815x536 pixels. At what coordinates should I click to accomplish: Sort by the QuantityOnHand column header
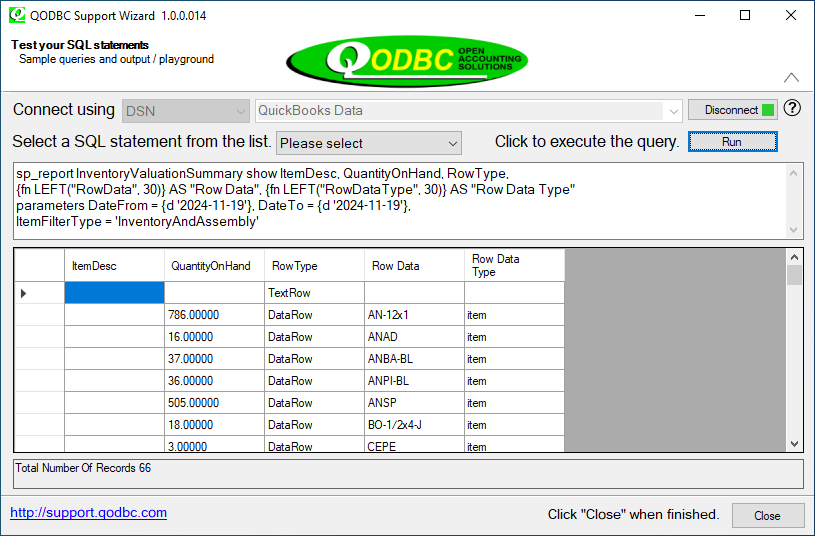214,266
